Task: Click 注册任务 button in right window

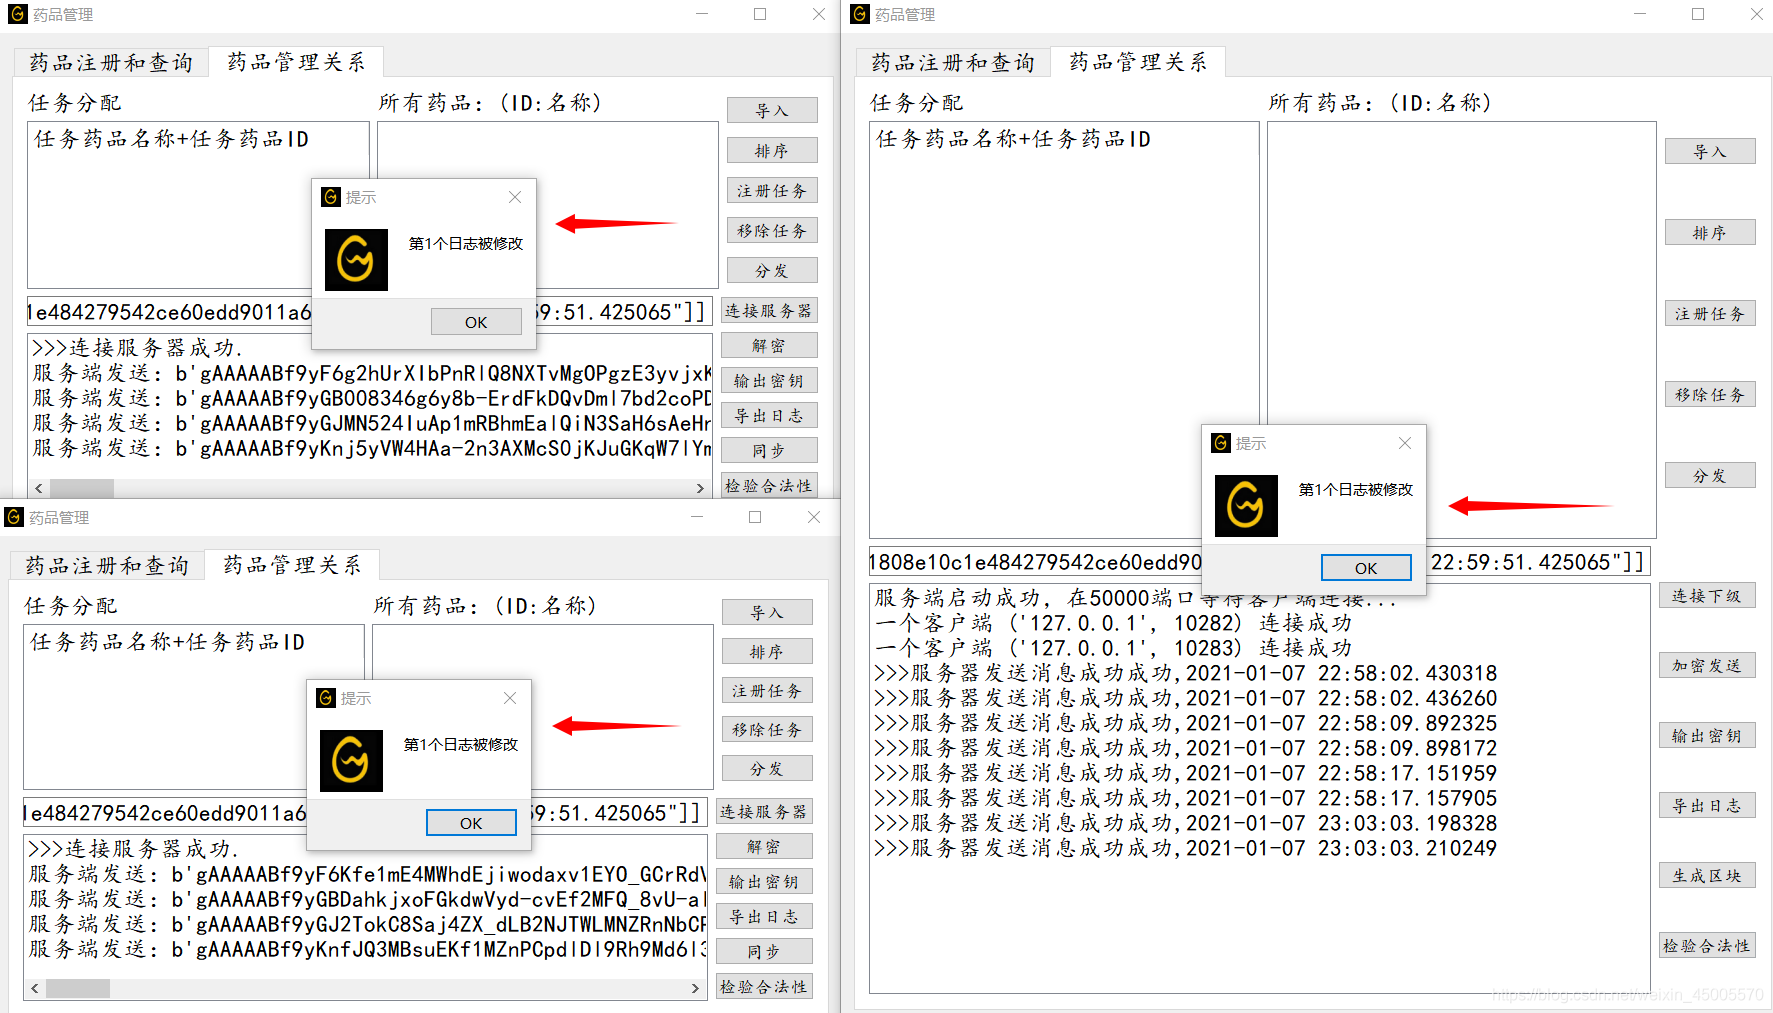Action: click(x=1710, y=313)
